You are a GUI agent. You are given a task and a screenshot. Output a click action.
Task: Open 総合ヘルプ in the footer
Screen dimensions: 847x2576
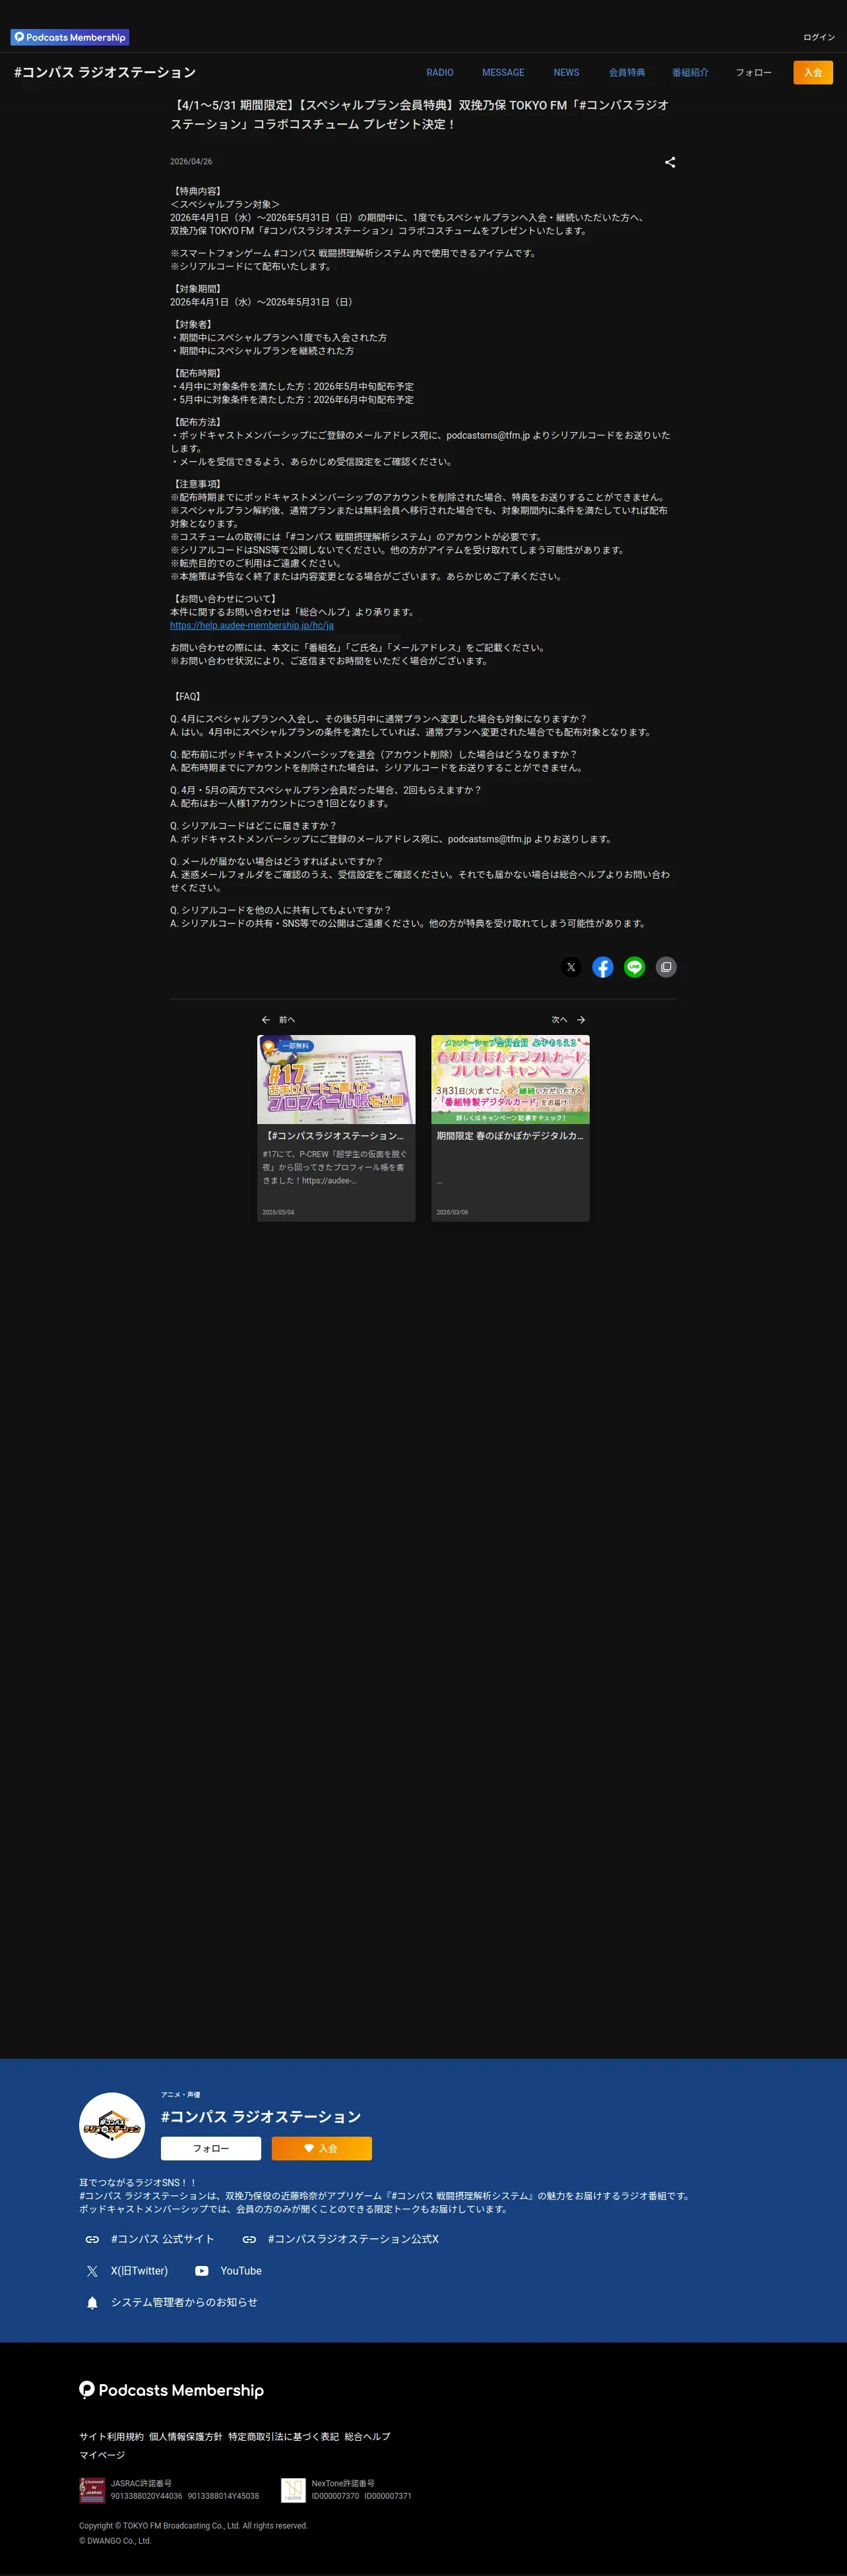368,2437
